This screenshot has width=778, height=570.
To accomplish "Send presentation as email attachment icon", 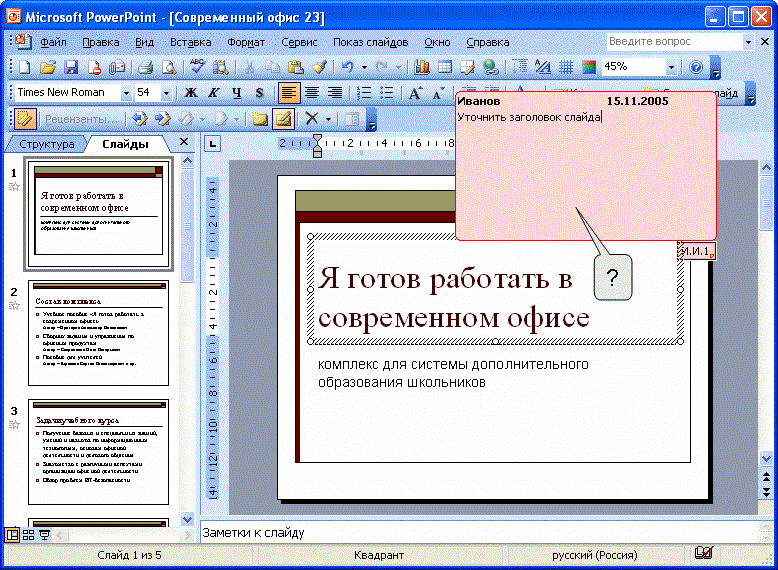I will 117,67.
